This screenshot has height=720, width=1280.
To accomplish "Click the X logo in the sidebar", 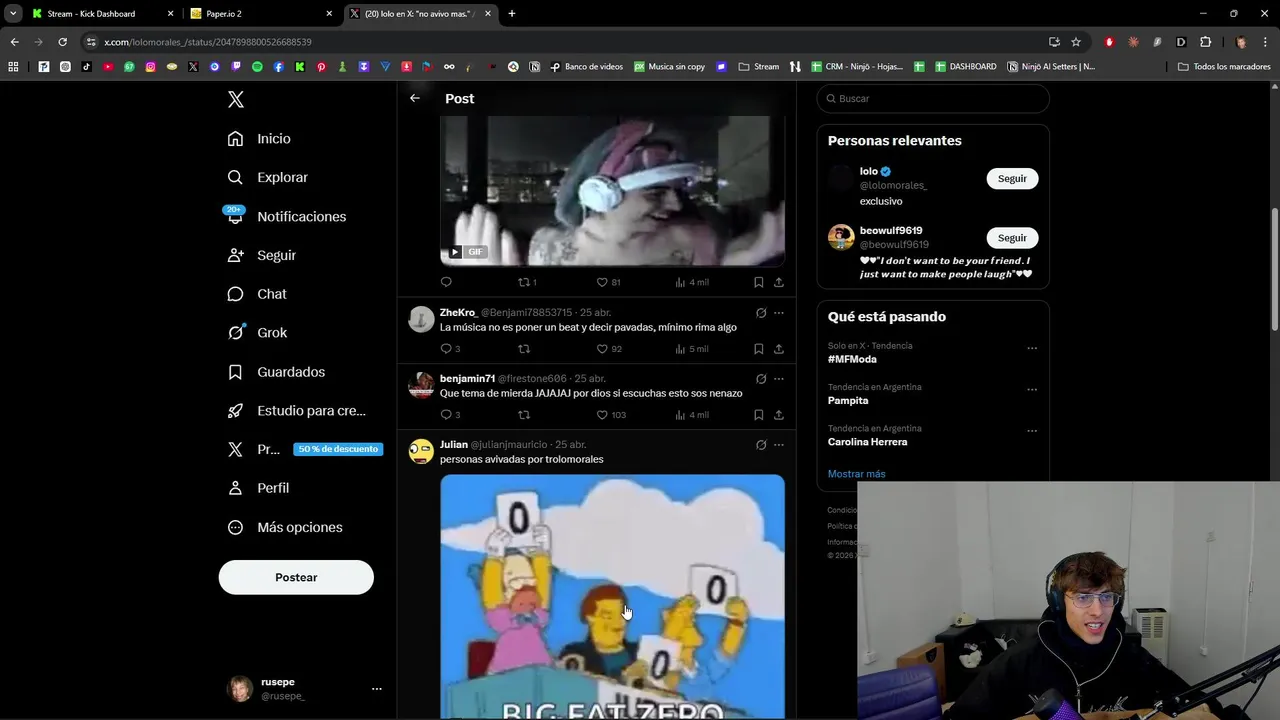I will [x=236, y=99].
